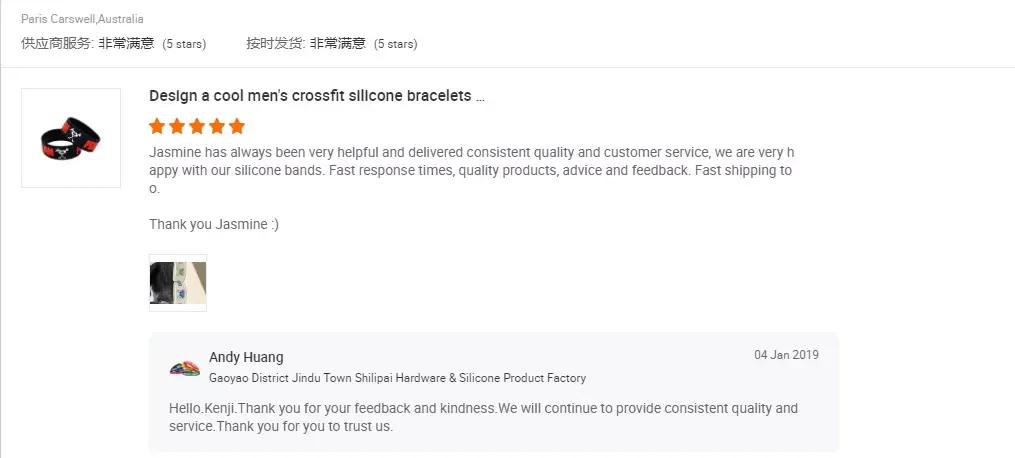Click the 供应商服务 rating label
Image resolution: width=1015 pixels, height=458 pixels.
click(x=58, y=43)
